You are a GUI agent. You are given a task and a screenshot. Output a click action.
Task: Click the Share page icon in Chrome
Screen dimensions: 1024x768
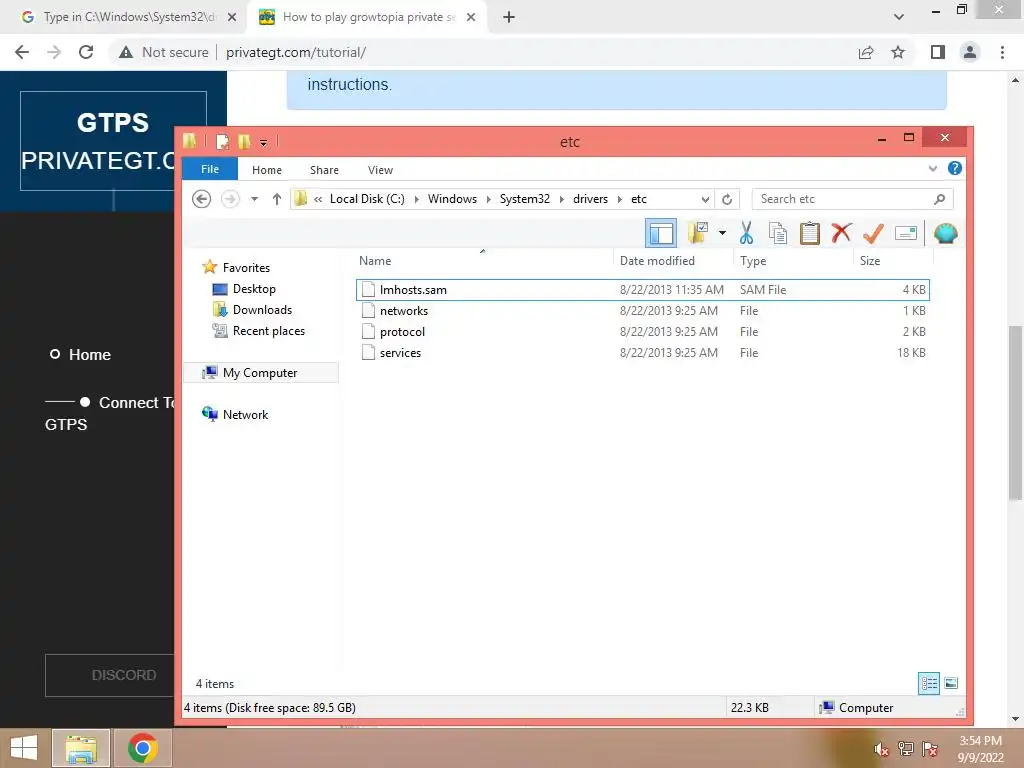tap(866, 52)
